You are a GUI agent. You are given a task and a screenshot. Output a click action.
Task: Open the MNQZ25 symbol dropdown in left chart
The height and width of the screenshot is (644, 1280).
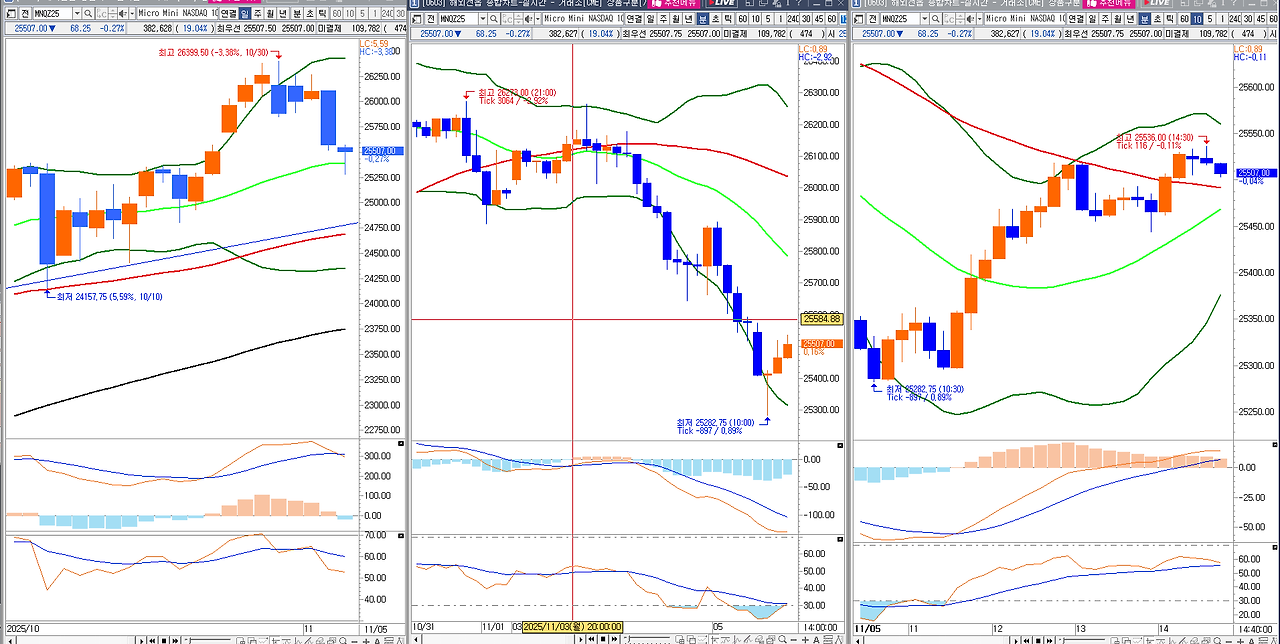tap(77, 14)
